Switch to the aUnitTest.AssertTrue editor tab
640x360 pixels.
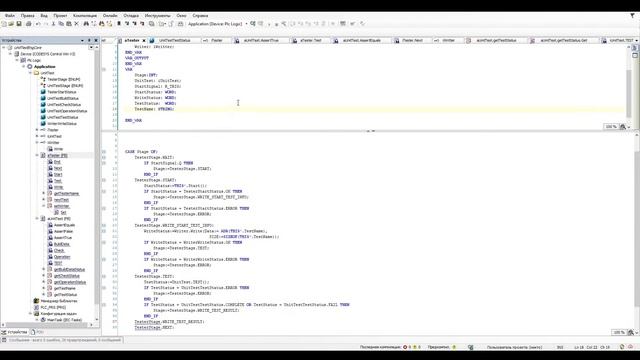(x=261, y=41)
